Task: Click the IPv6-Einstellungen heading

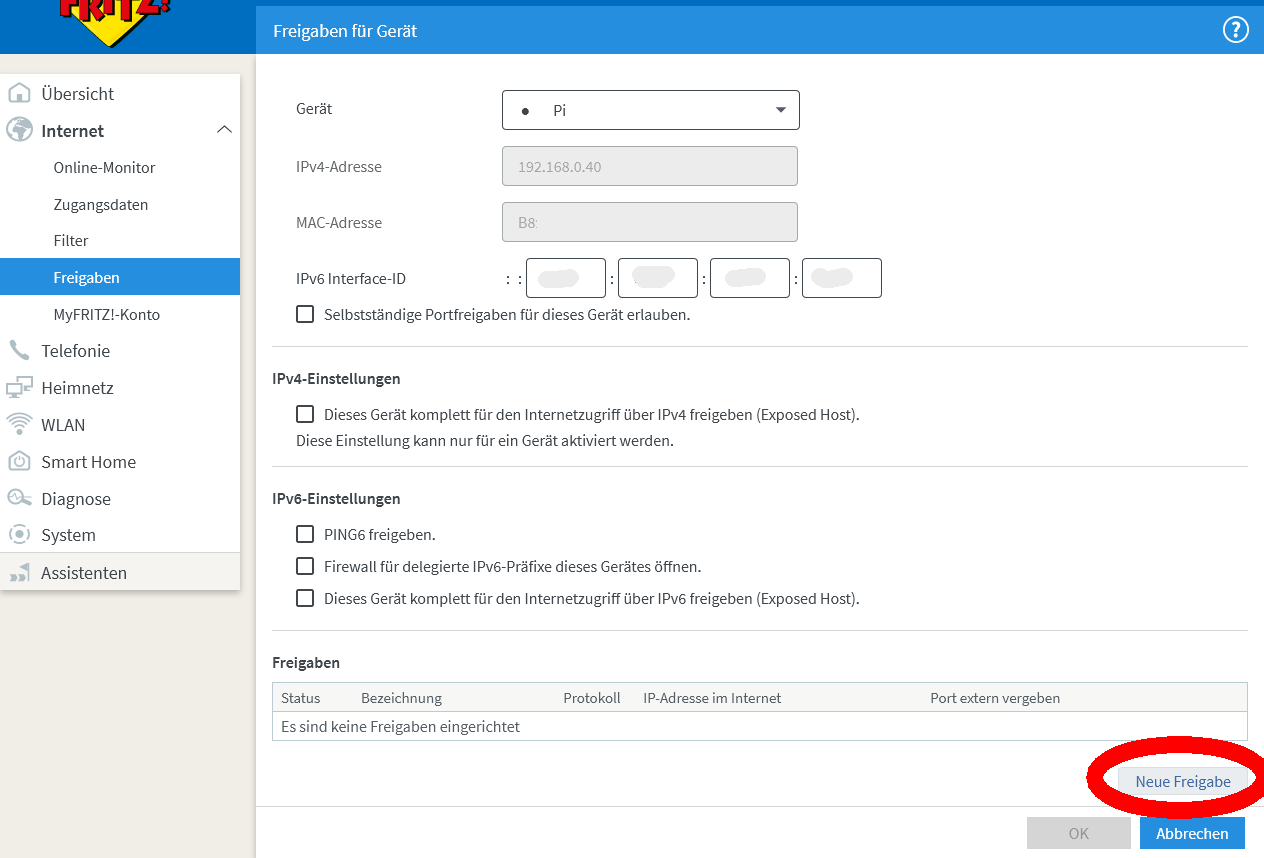Action: coord(336,498)
